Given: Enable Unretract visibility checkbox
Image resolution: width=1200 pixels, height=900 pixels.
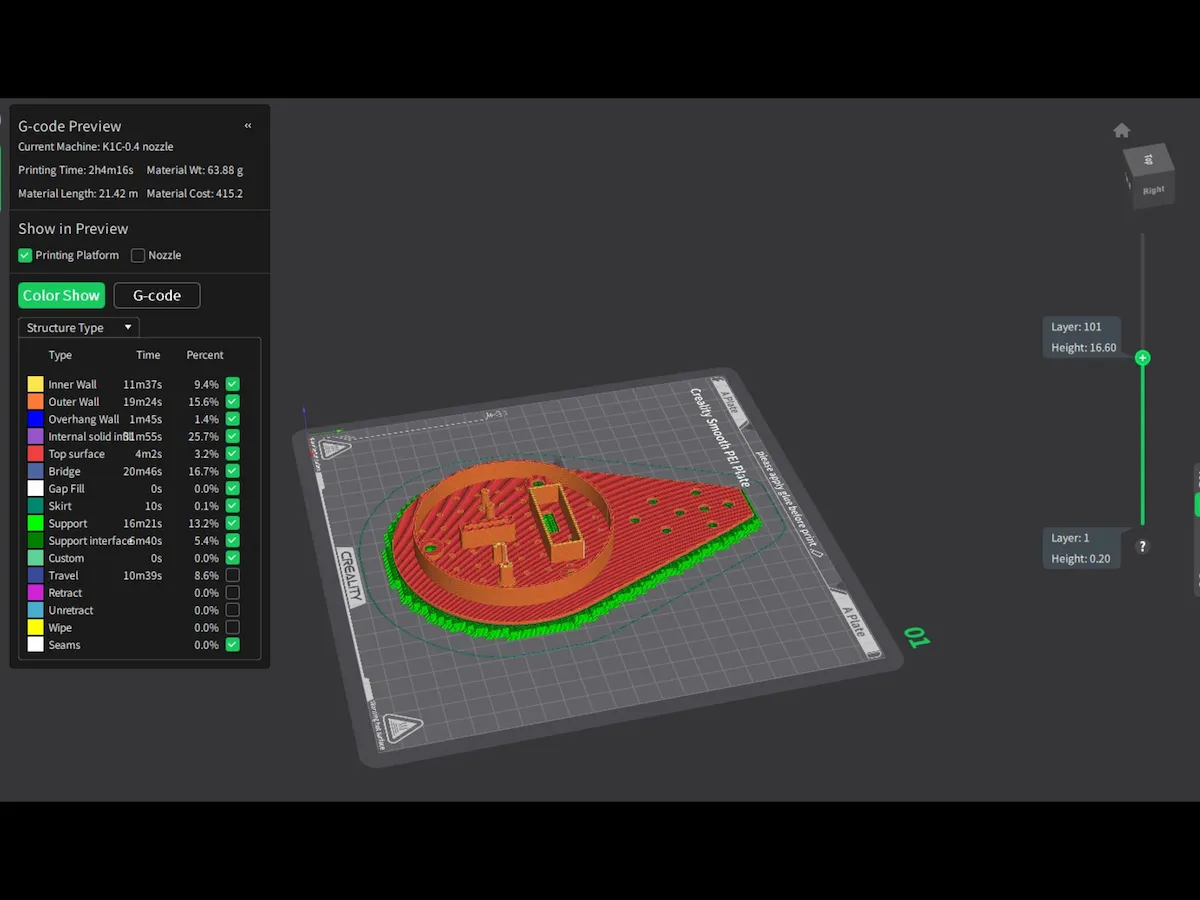Looking at the screenshot, I should [x=232, y=610].
